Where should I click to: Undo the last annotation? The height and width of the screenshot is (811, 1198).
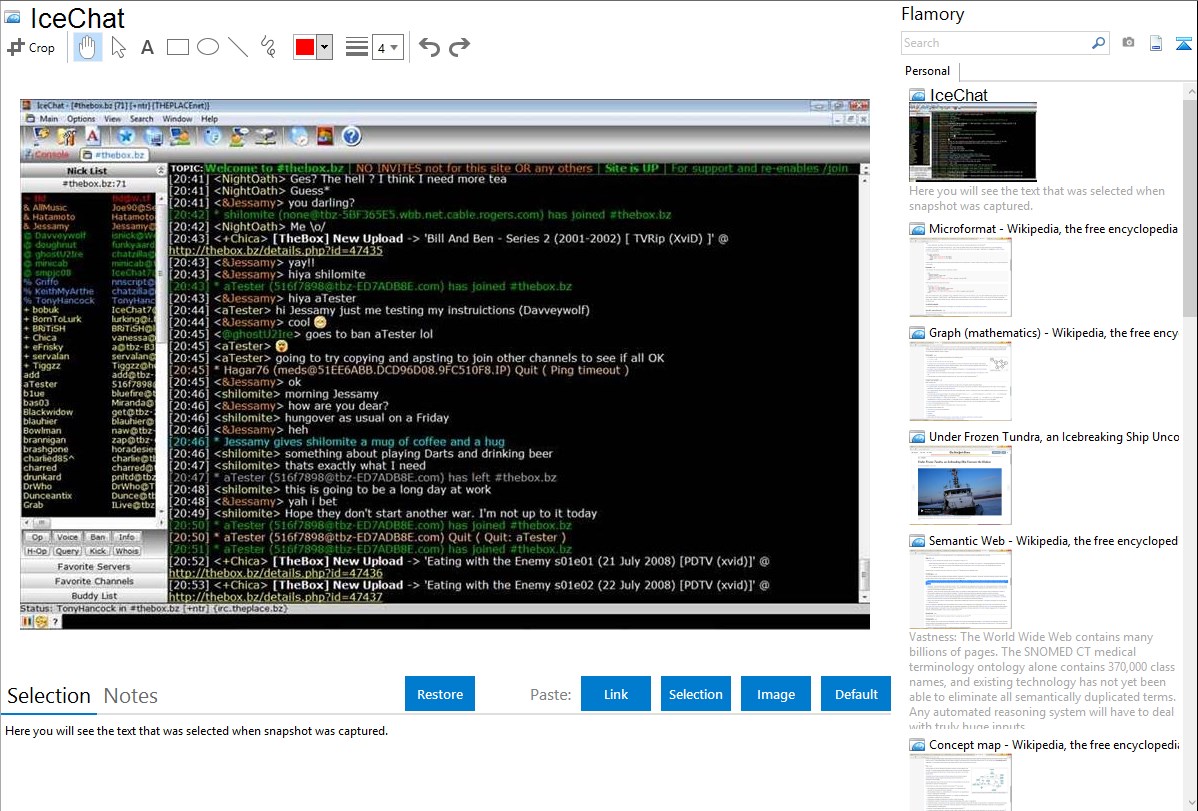(429, 47)
